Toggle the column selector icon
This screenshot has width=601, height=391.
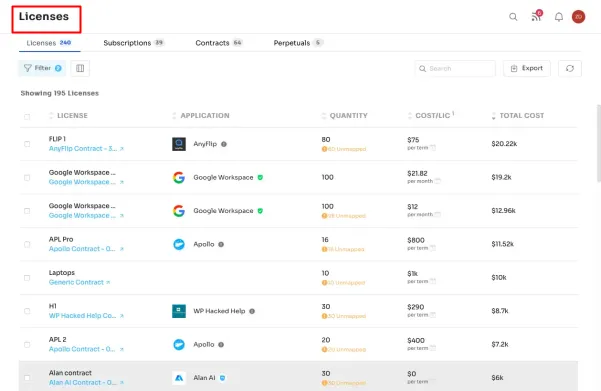80,68
